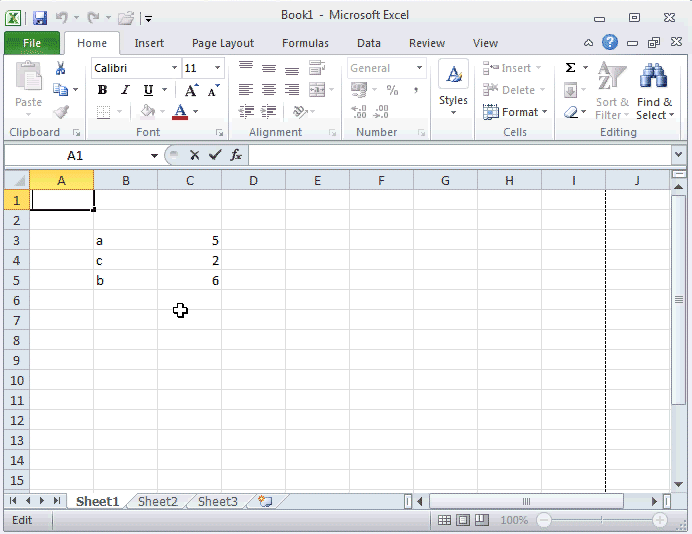Insert a new worksheet tab icon
The width and height of the screenshot is (692, 534).
(265, 501)
